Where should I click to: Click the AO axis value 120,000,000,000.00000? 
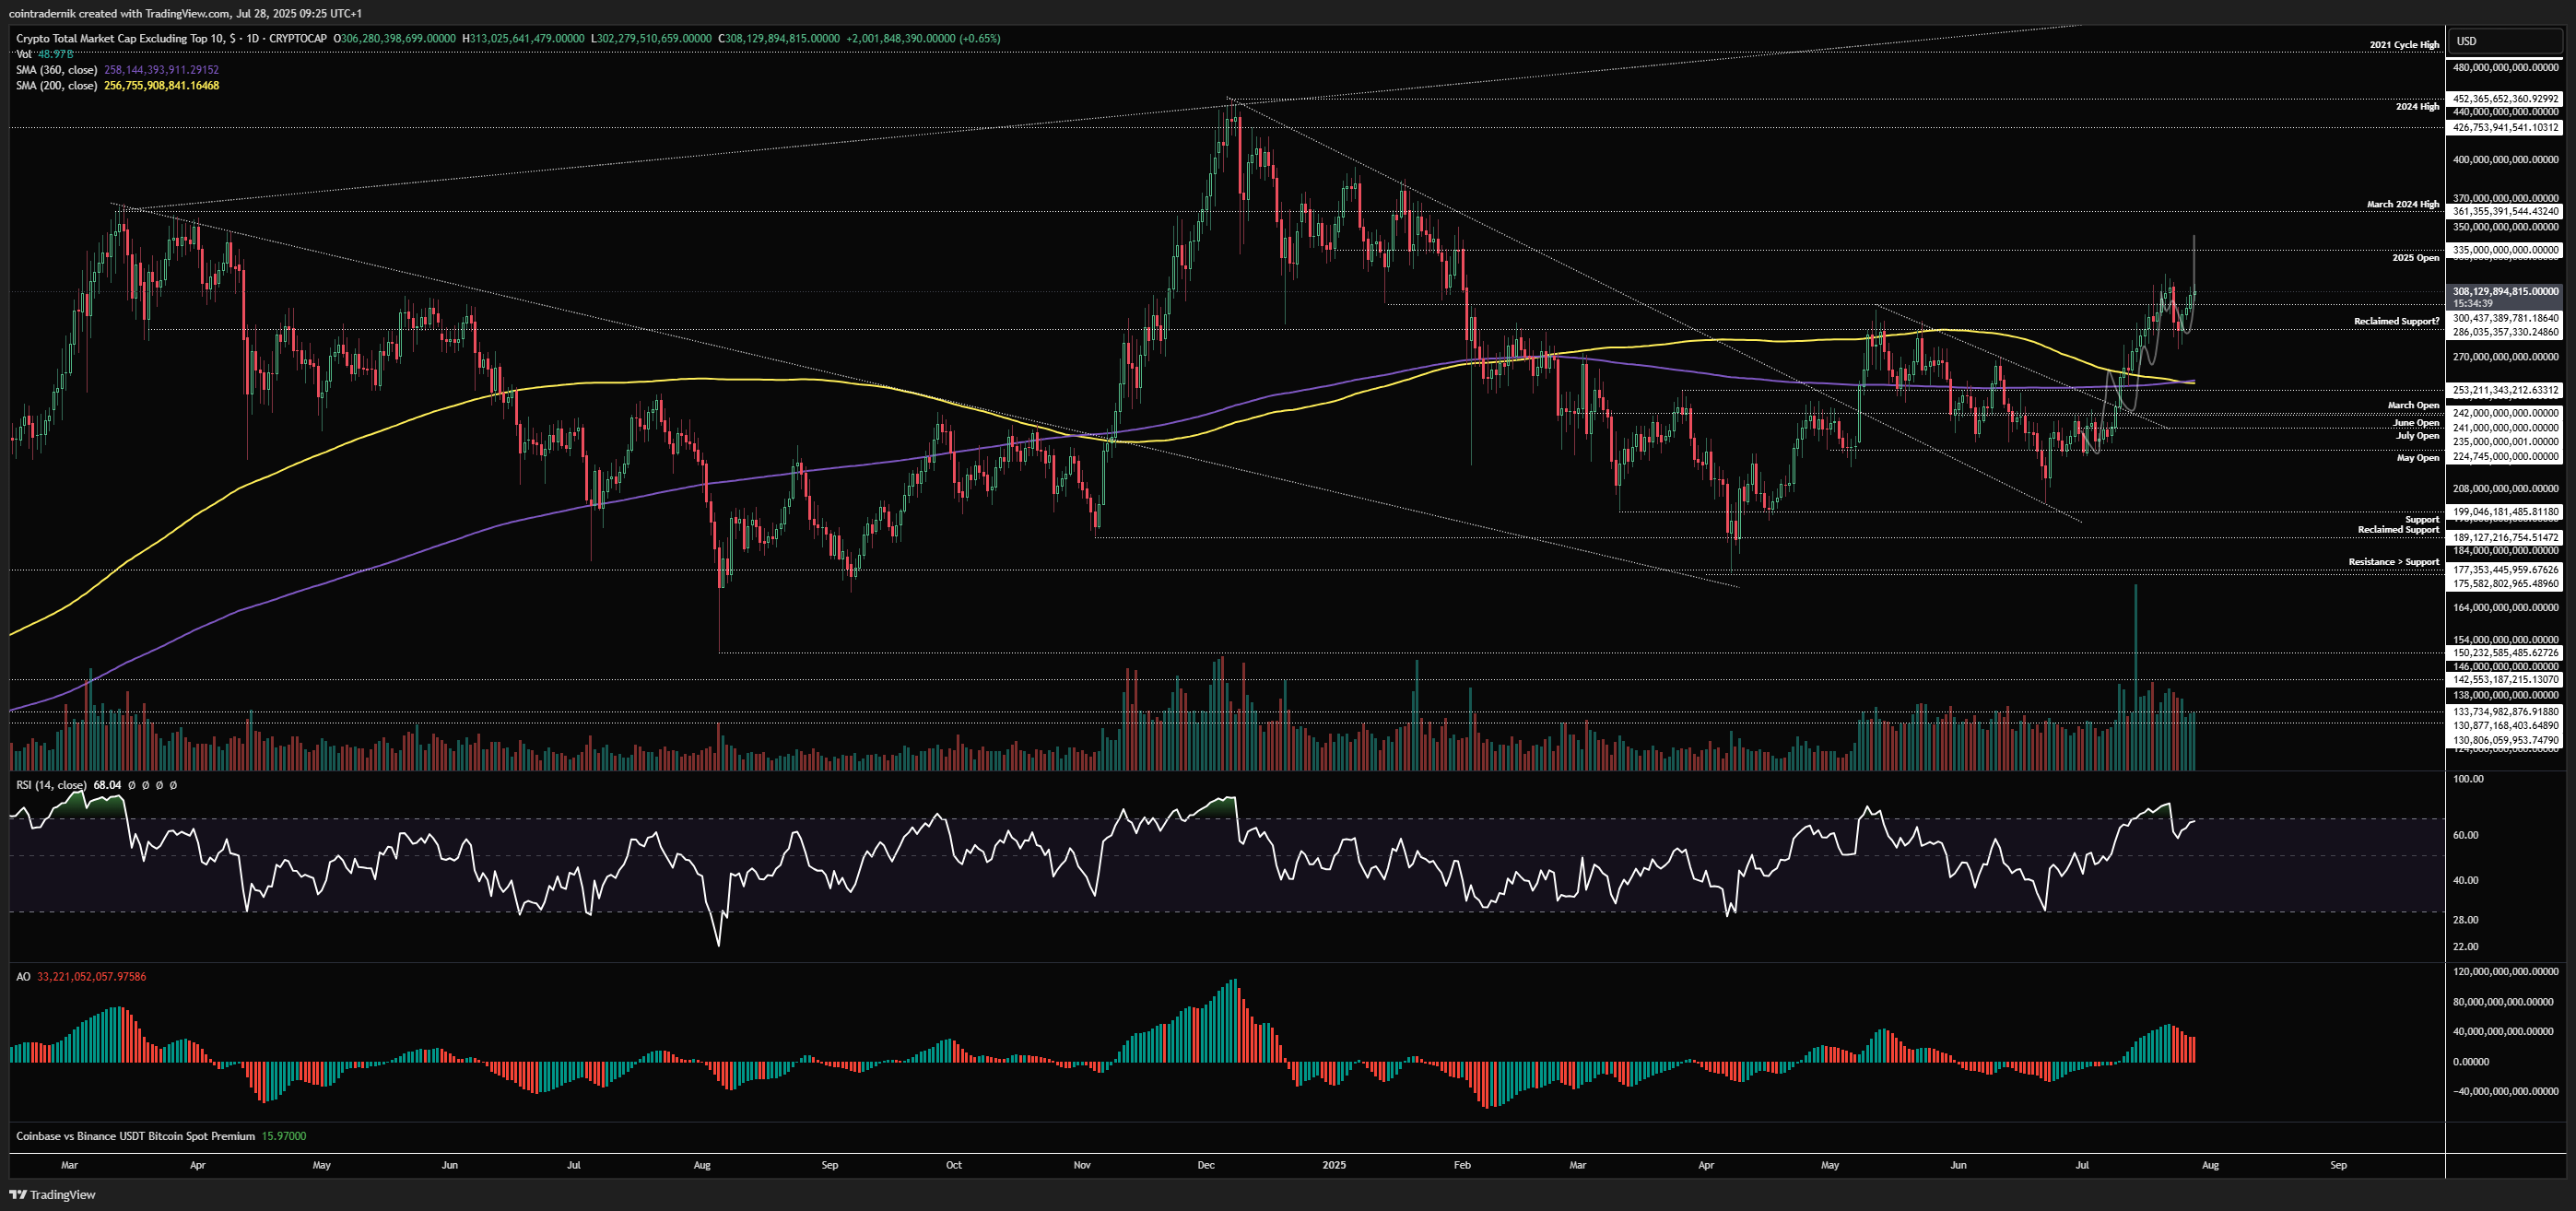[x=2506, y=972]
